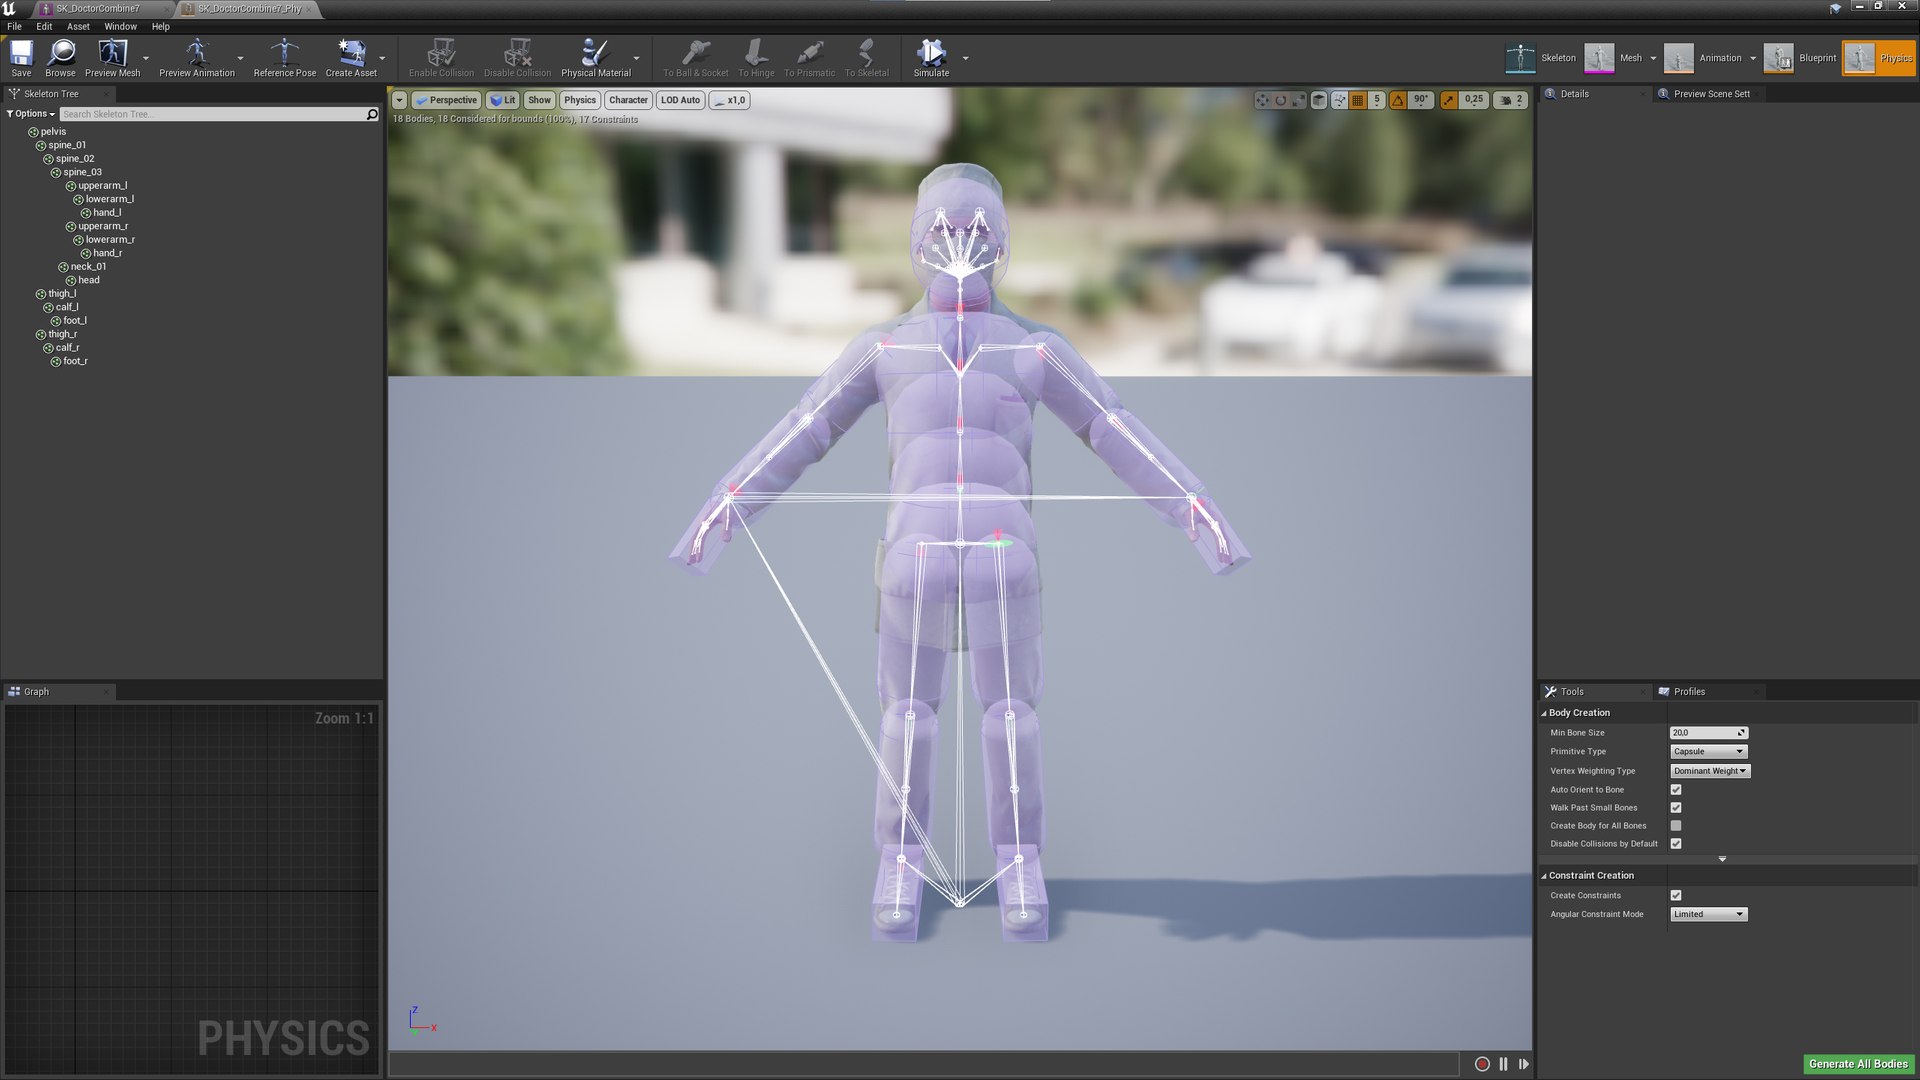The width and height of the screenshot is (1920, 1080).
Task: Switch to Mesh editor mode
Action: 1613,58
